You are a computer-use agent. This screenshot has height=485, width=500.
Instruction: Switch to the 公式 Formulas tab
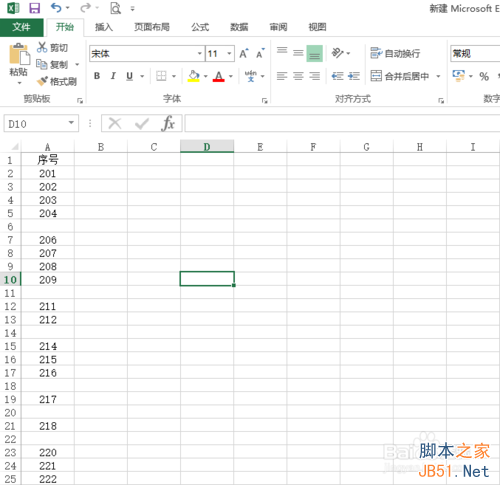click(x=200, y=27)
